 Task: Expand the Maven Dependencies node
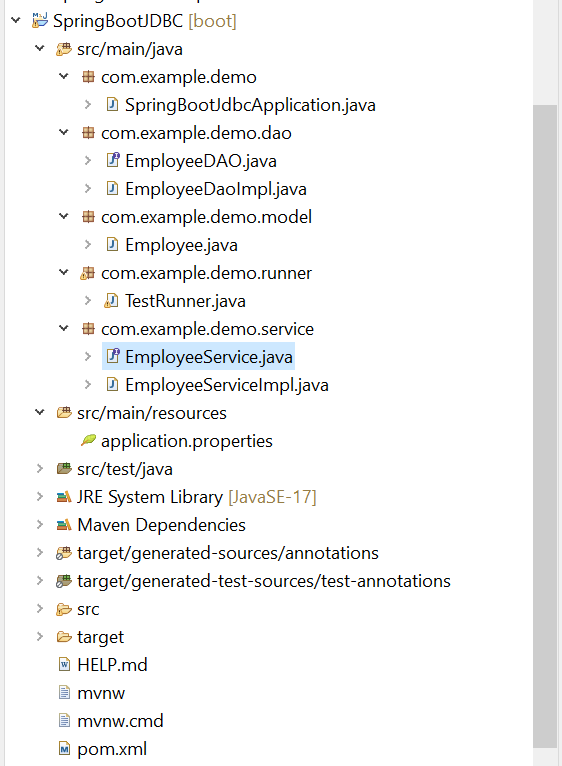pos(40,525)
